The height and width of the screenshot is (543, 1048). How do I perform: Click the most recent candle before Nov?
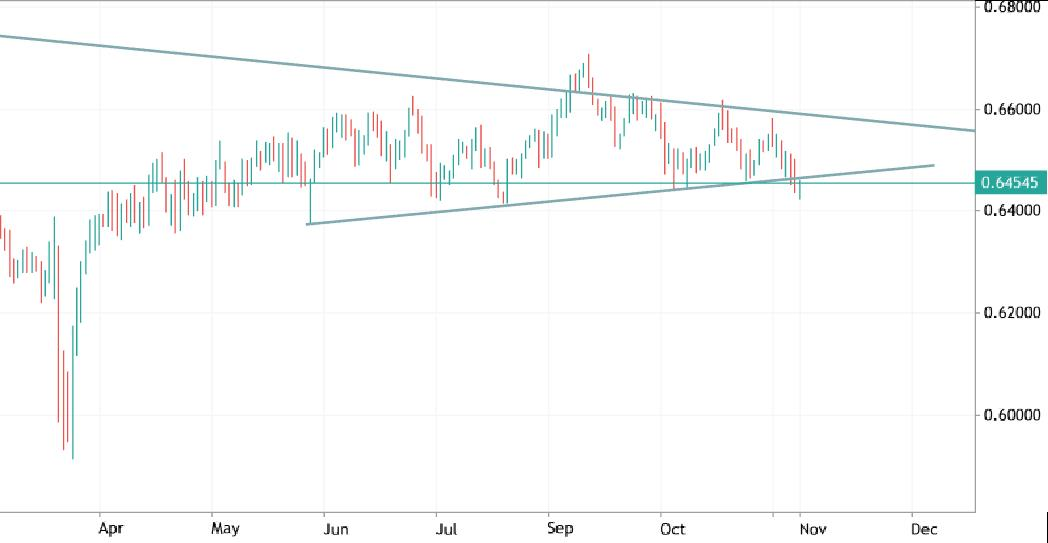tap(800, 188)
